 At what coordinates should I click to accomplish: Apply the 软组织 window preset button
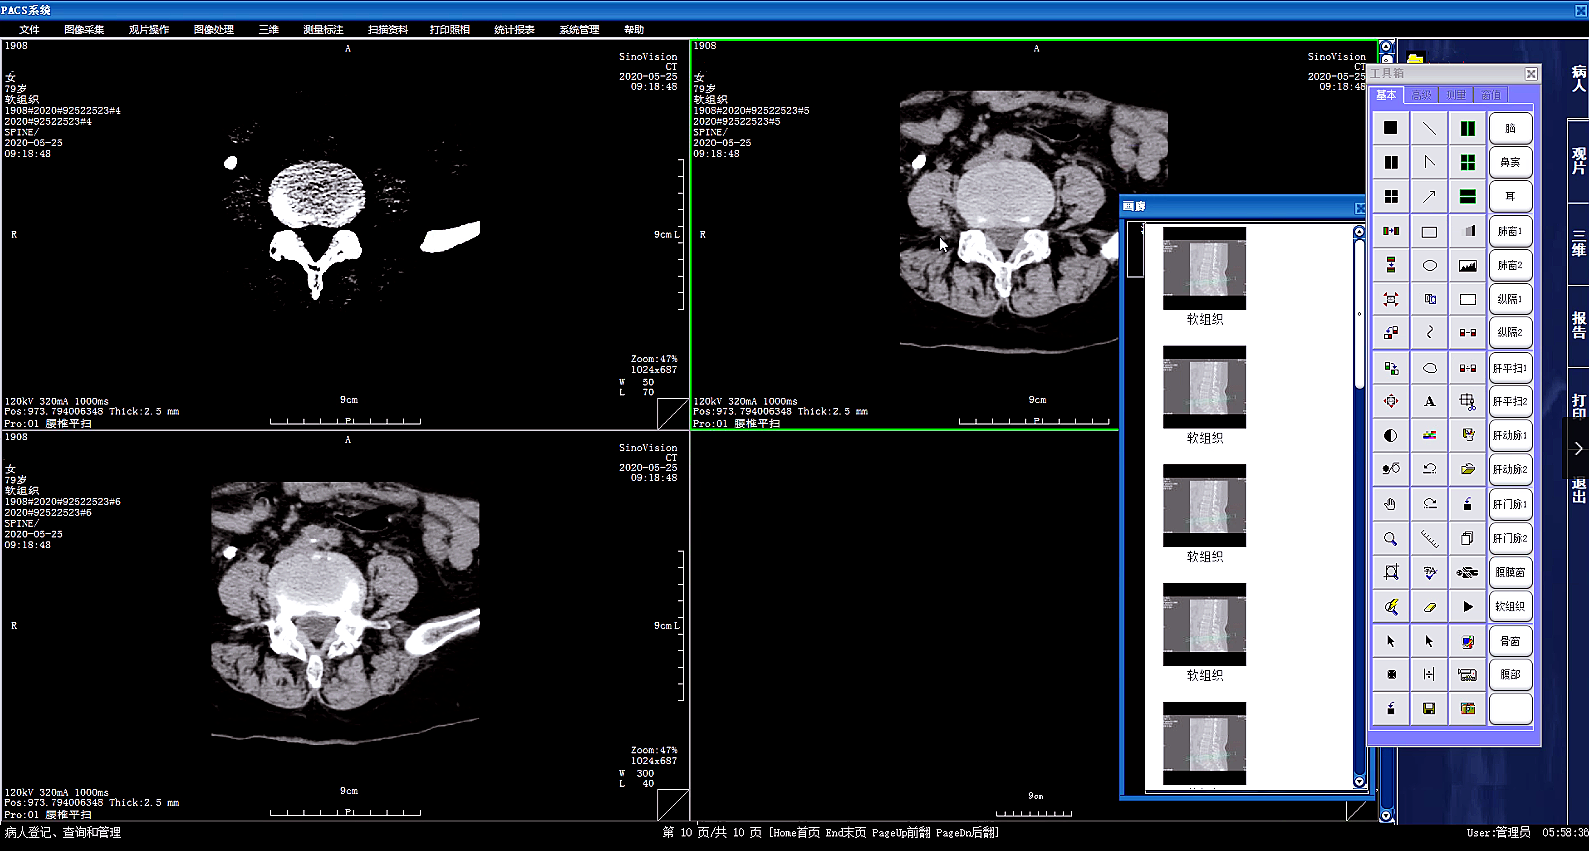tap(1510, 606)
